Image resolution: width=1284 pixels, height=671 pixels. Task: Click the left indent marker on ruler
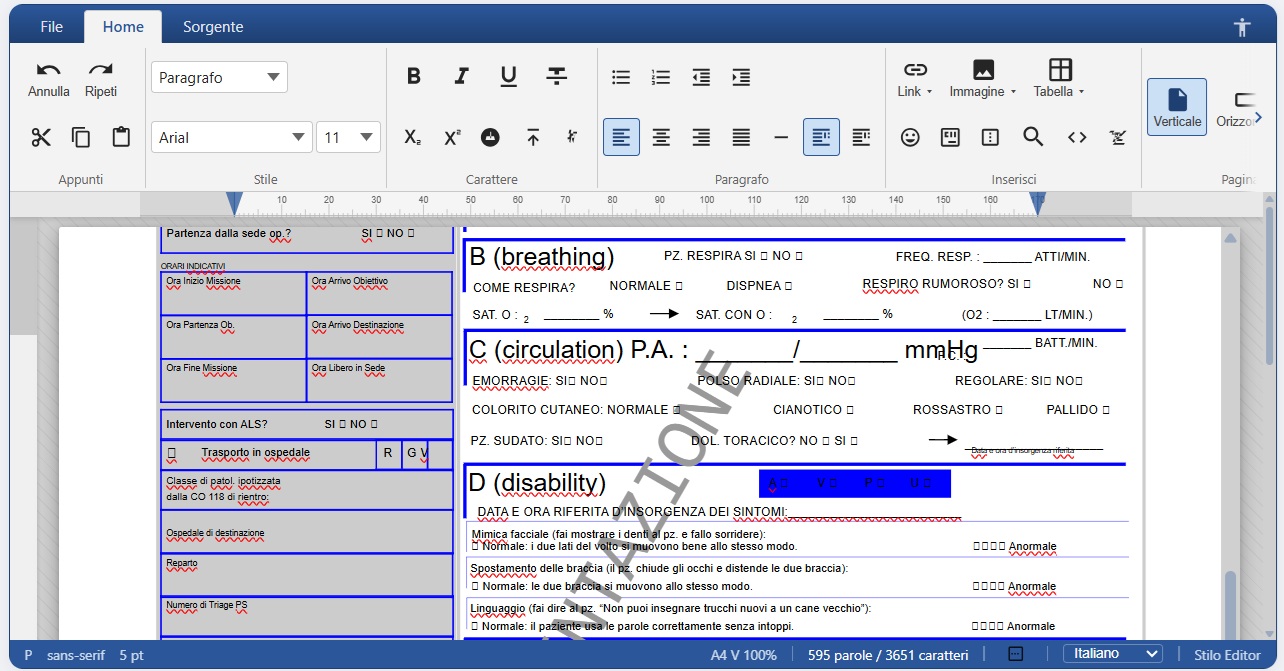[x=234, y=204]
